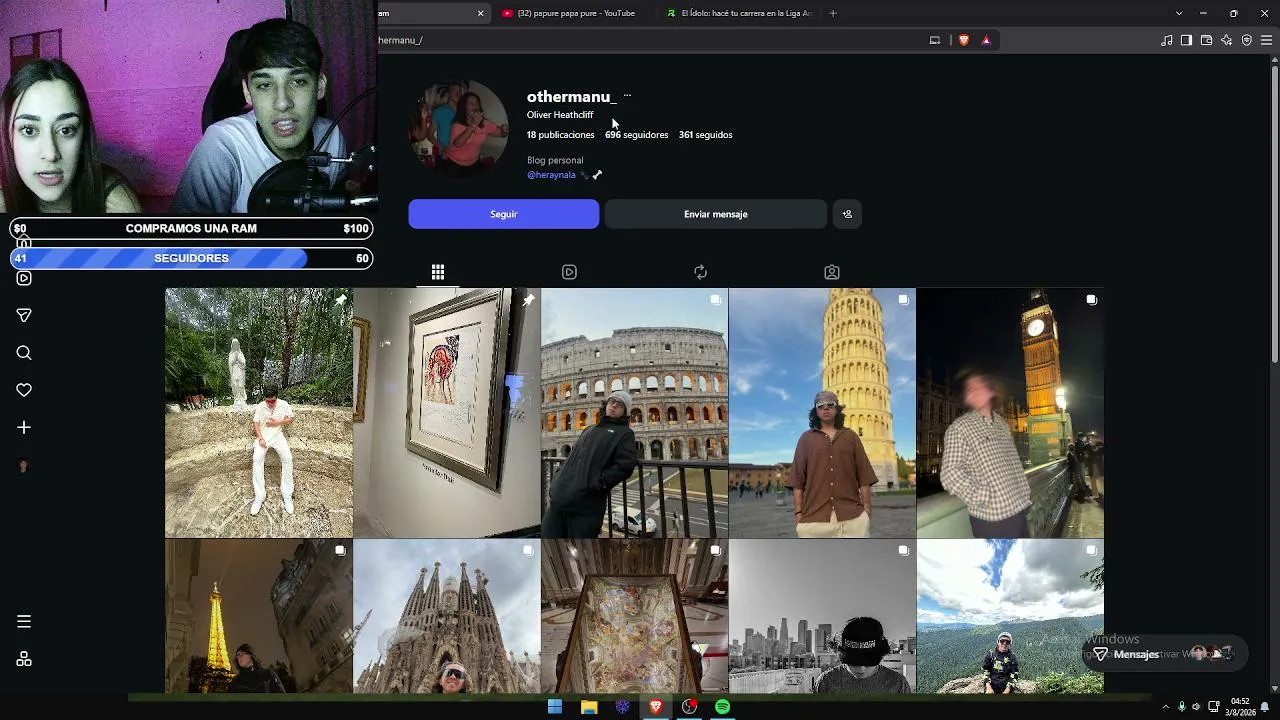Screen dimensions: 1280x720
Task: Open the Mensajes floating messages button
Action: pyautogui.click(x=1165, y=654)
